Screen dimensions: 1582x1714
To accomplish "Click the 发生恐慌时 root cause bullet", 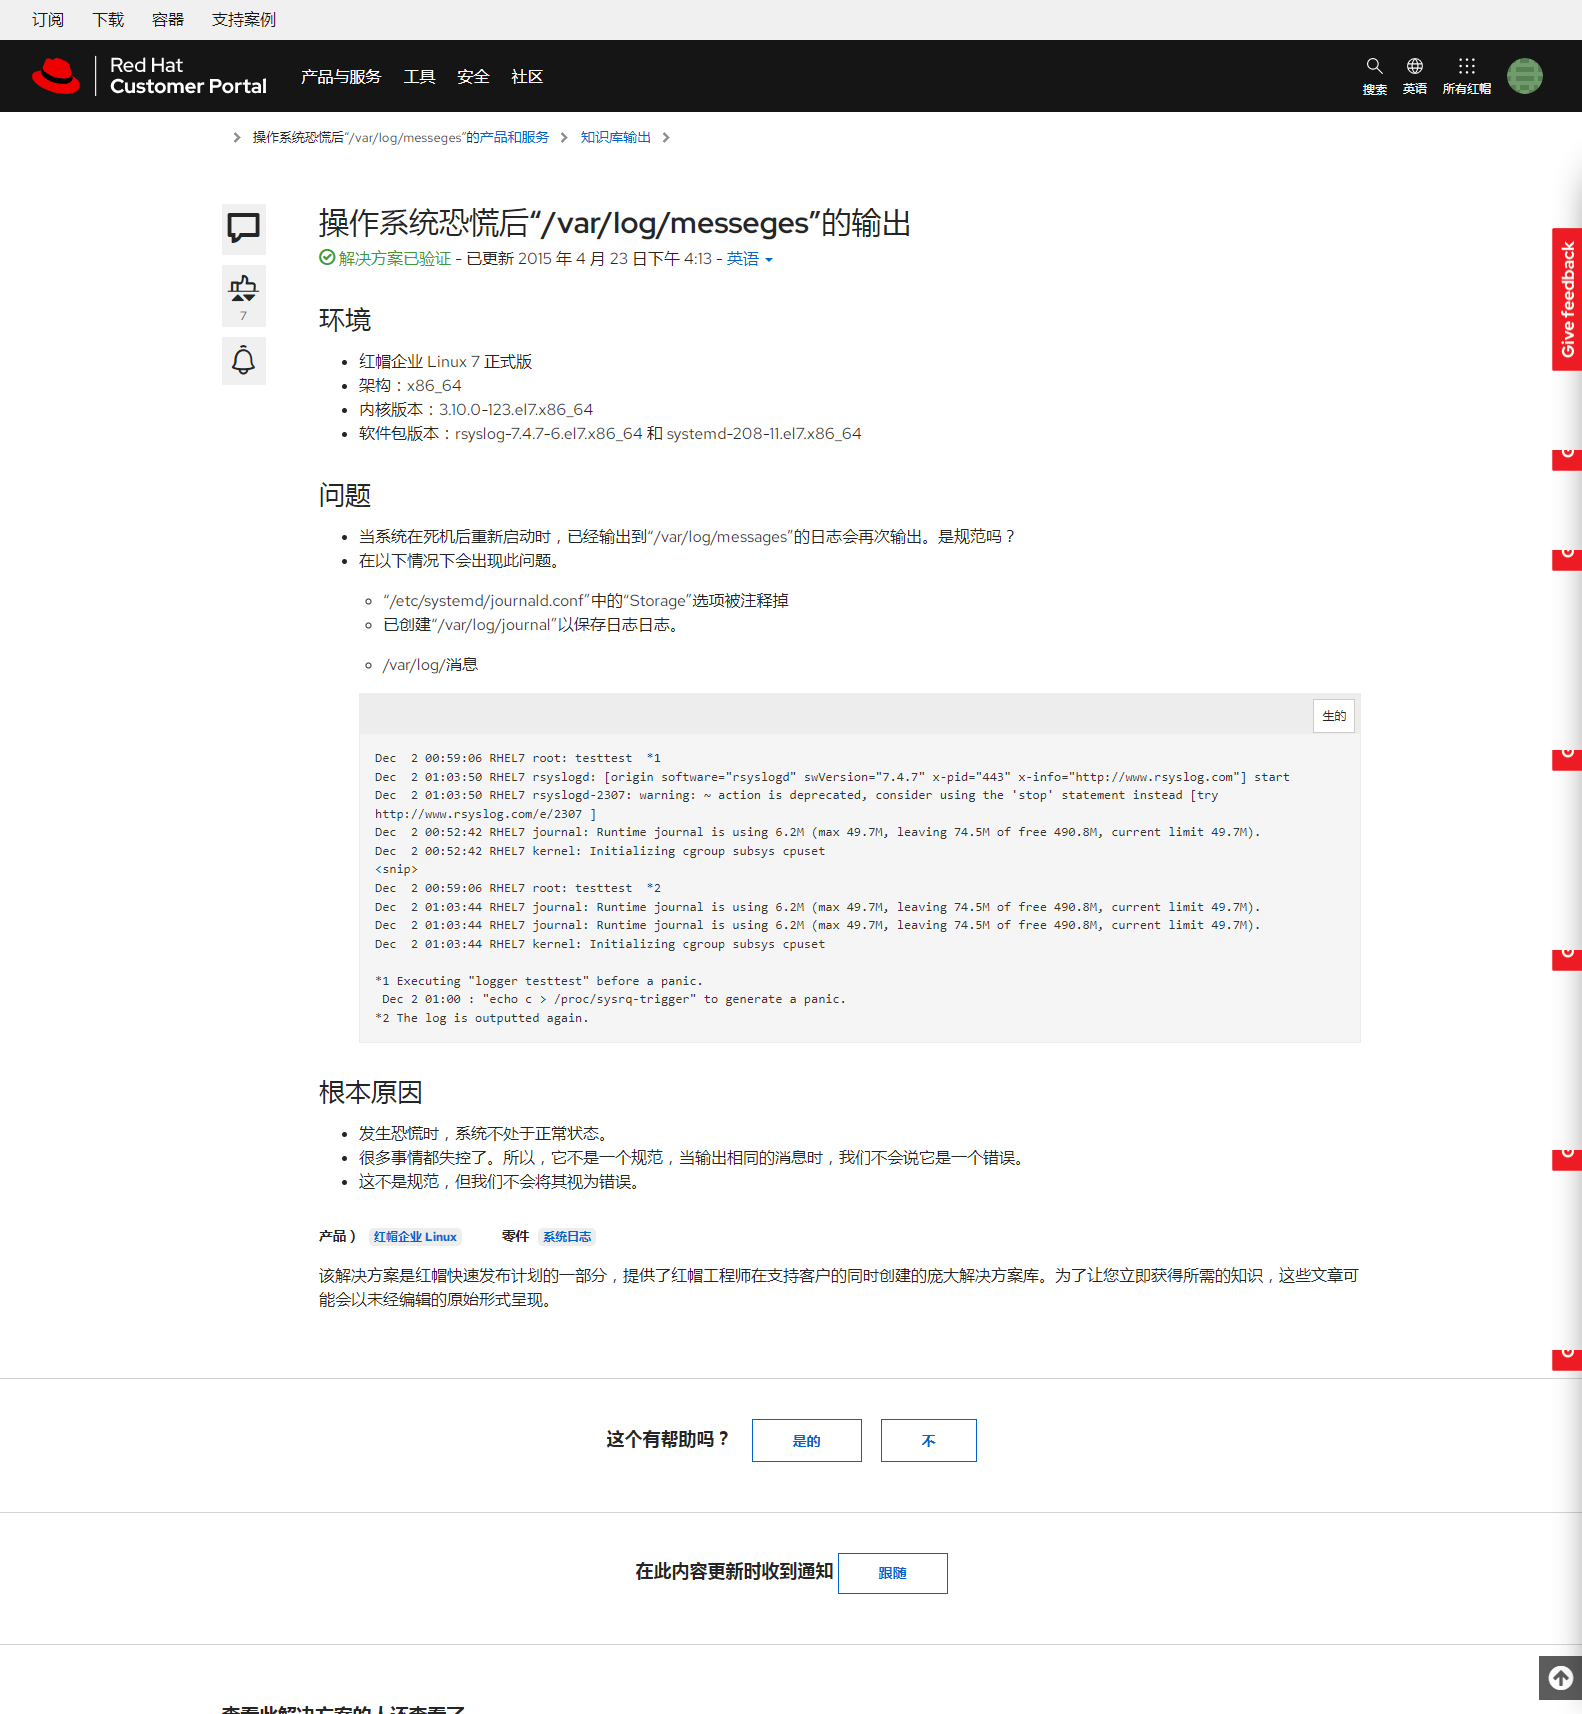I will coord(486,1134).
